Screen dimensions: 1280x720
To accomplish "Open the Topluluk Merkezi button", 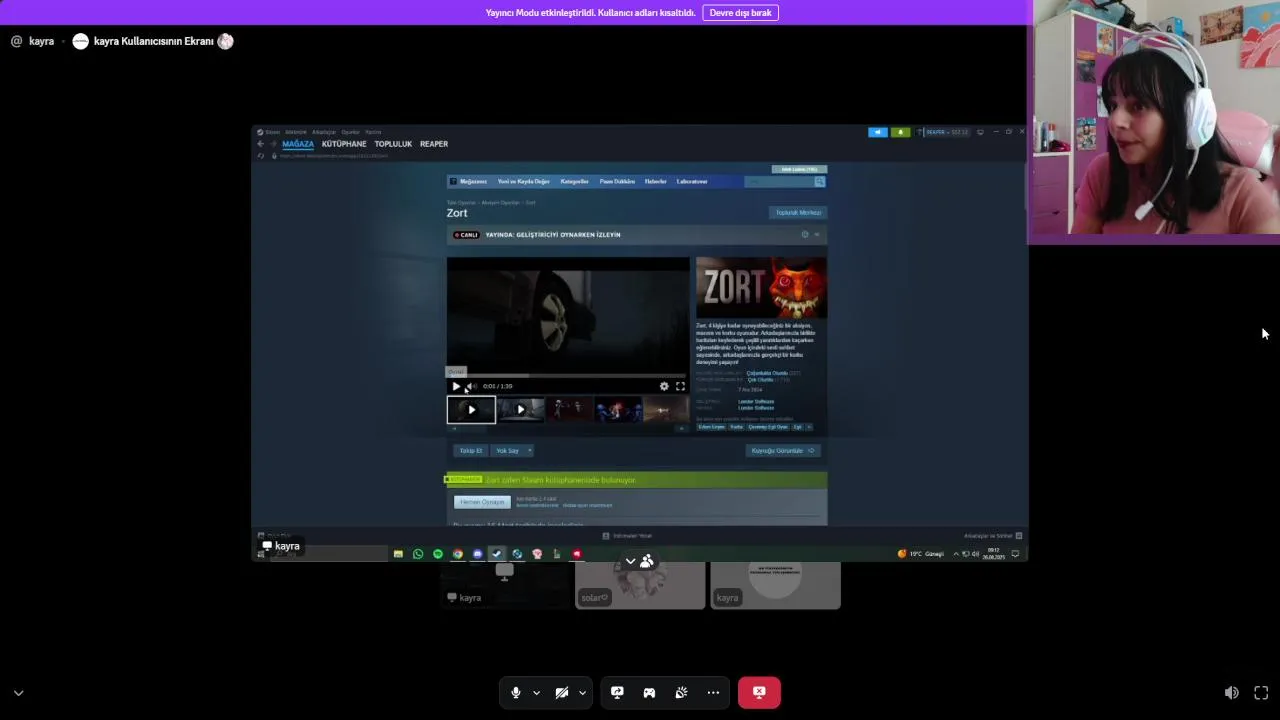I will tap(797, 212).
